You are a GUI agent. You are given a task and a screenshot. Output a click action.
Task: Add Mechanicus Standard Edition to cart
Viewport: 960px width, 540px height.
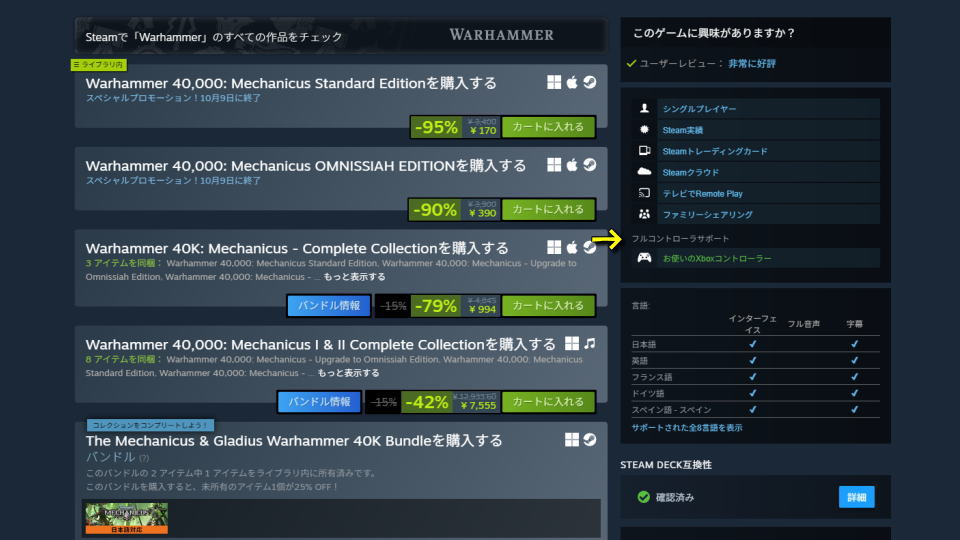tap(548, 127)
